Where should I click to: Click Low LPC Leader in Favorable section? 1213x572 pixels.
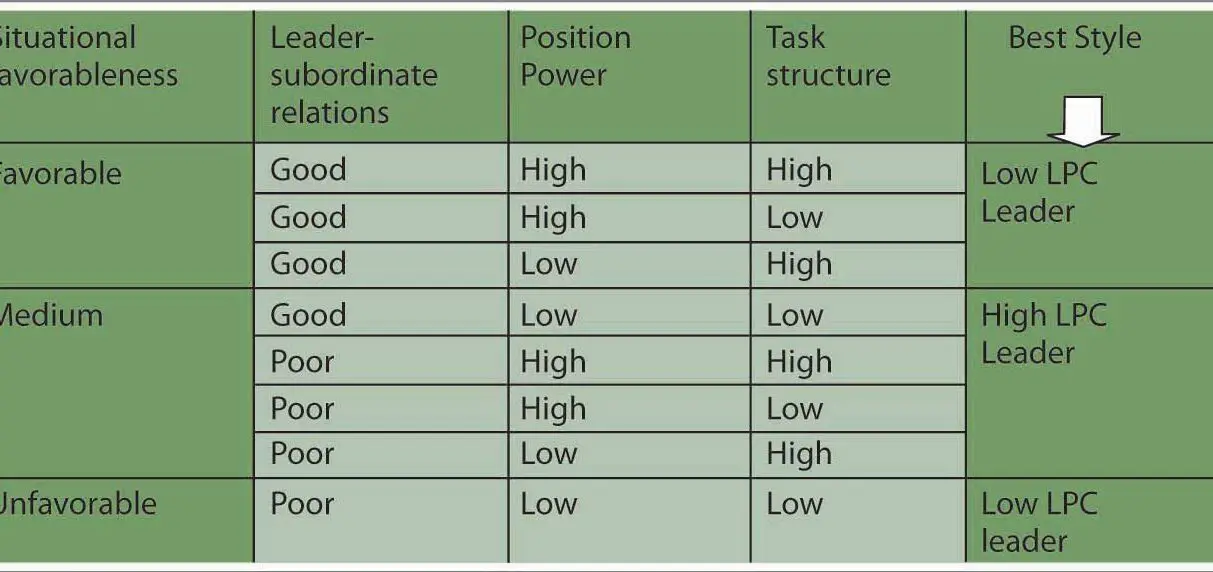click(1039, 192)
